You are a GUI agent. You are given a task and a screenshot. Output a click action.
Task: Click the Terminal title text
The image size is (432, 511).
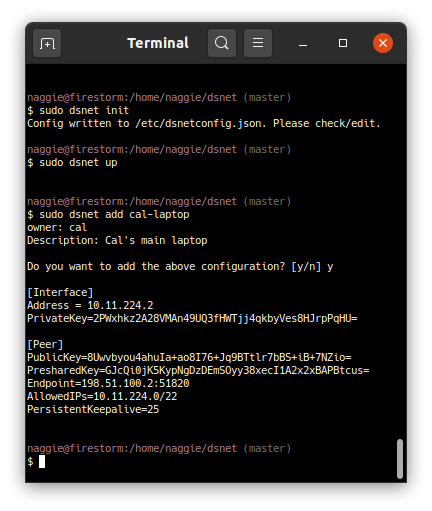click(158, 43)
